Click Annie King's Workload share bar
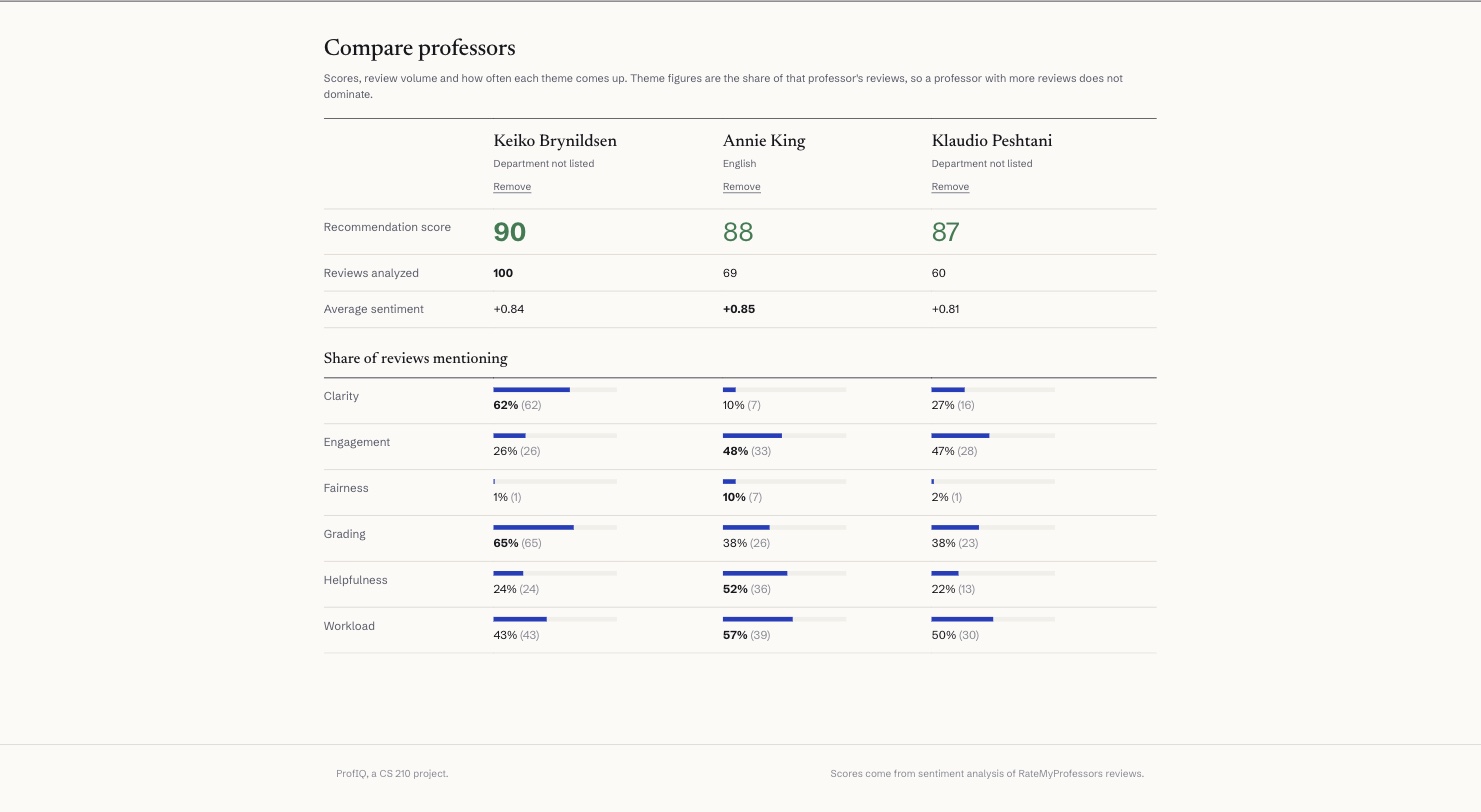1481x812 pixels. 785,619
